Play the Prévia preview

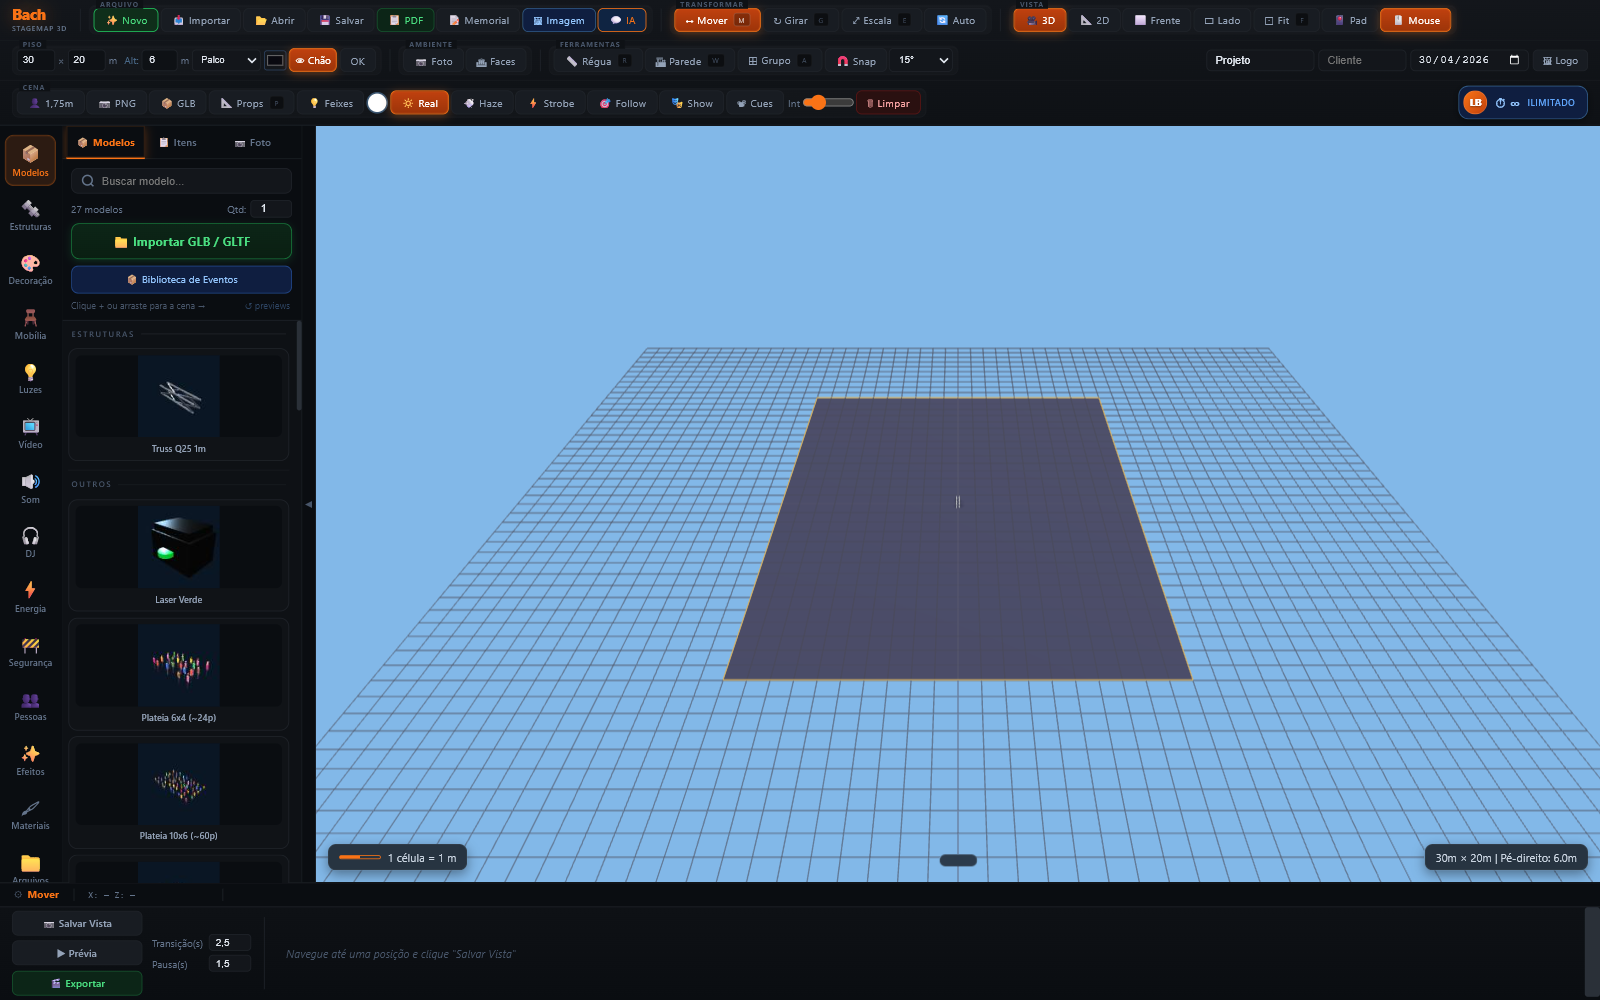click(x=77, y=954)
